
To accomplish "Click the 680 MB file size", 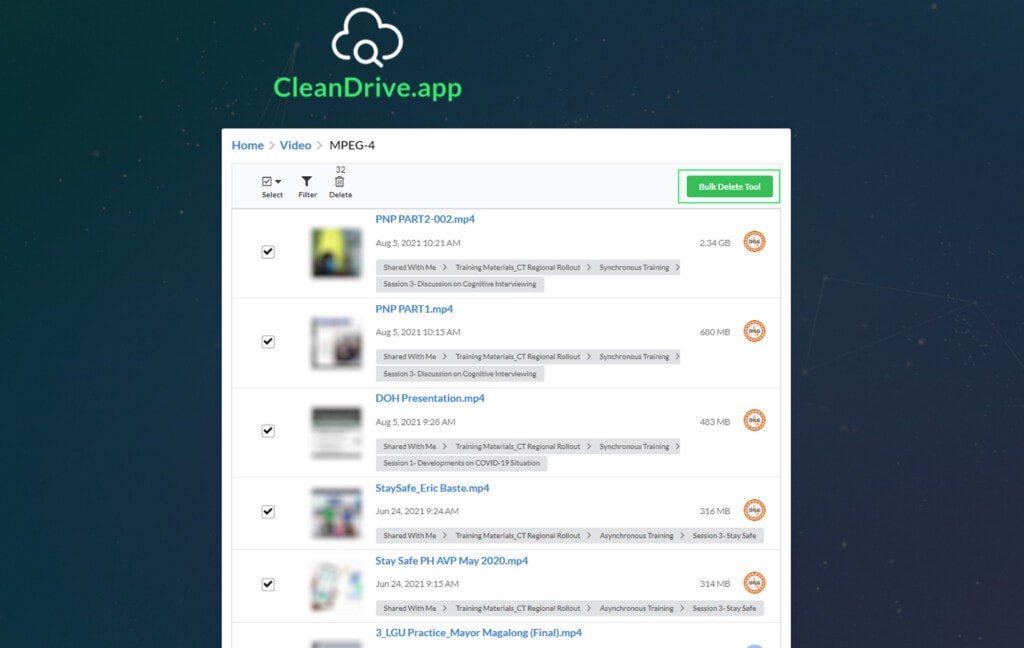I will click(x=714, y=332).
